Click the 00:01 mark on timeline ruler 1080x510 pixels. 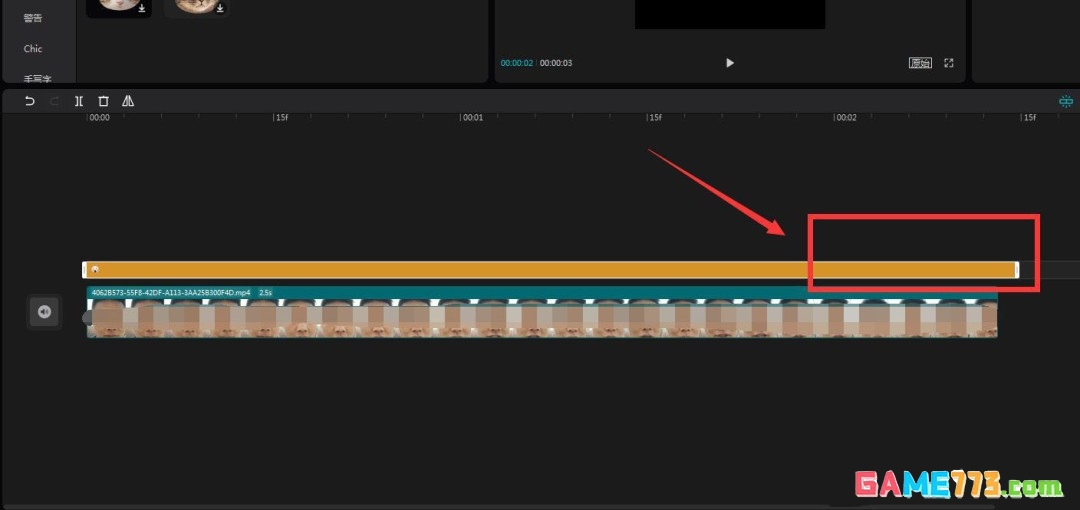471,118
